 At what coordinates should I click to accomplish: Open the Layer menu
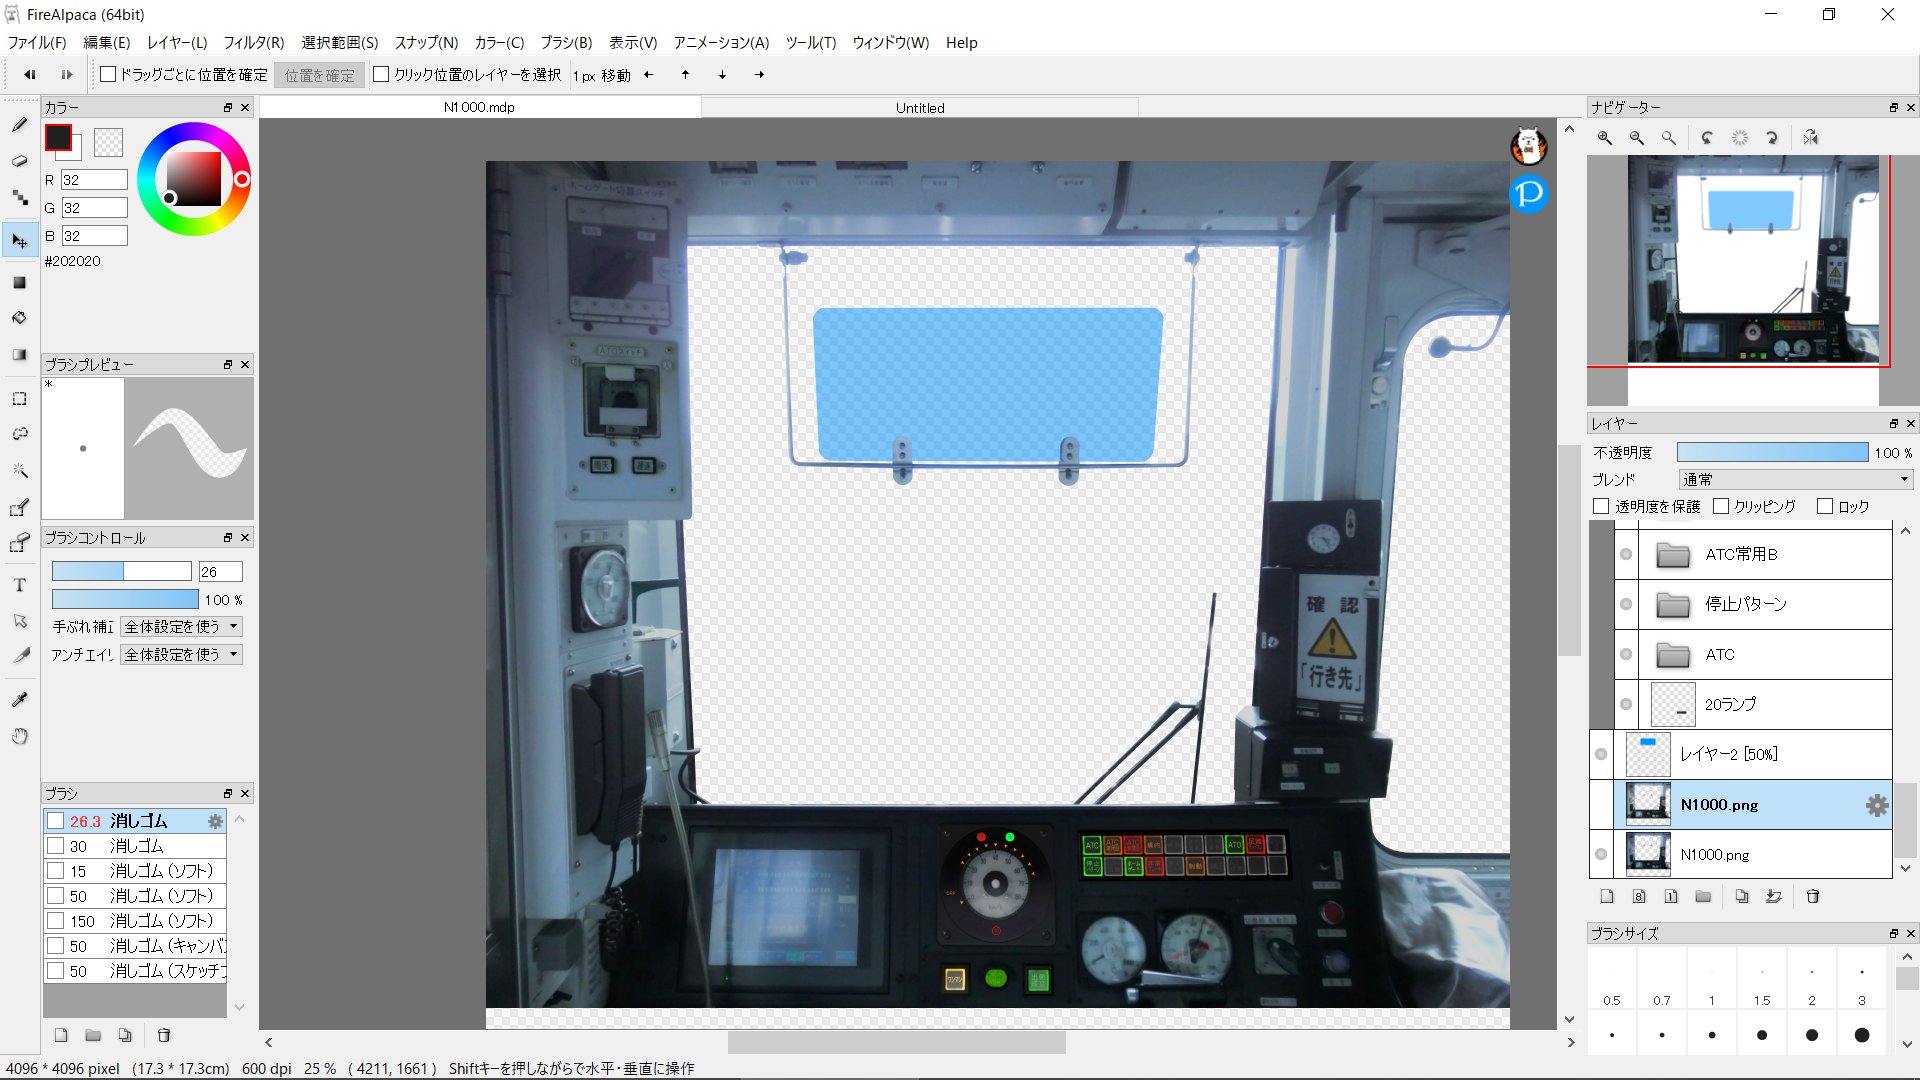[177, 43]
